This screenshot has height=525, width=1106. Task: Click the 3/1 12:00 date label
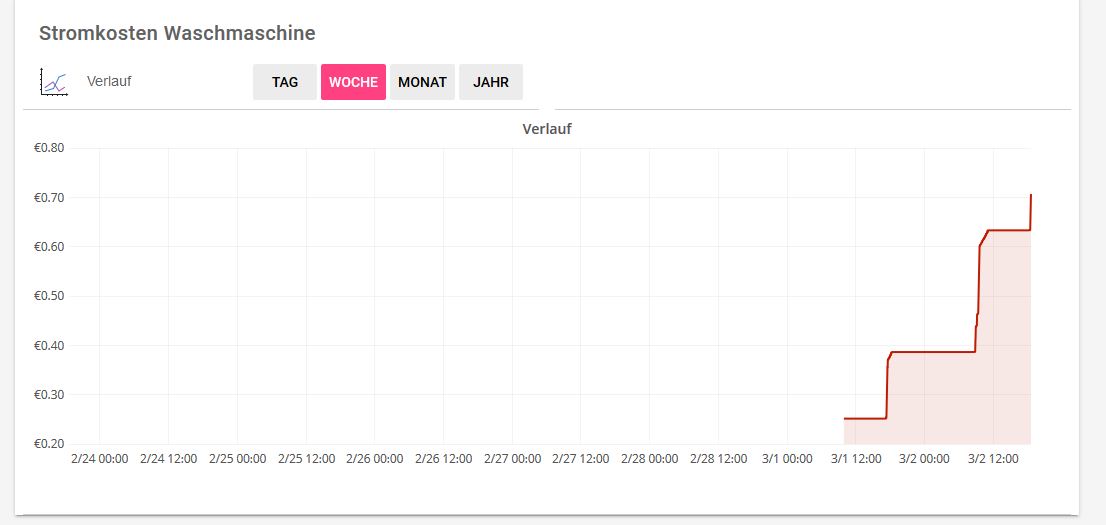[856, 459]
